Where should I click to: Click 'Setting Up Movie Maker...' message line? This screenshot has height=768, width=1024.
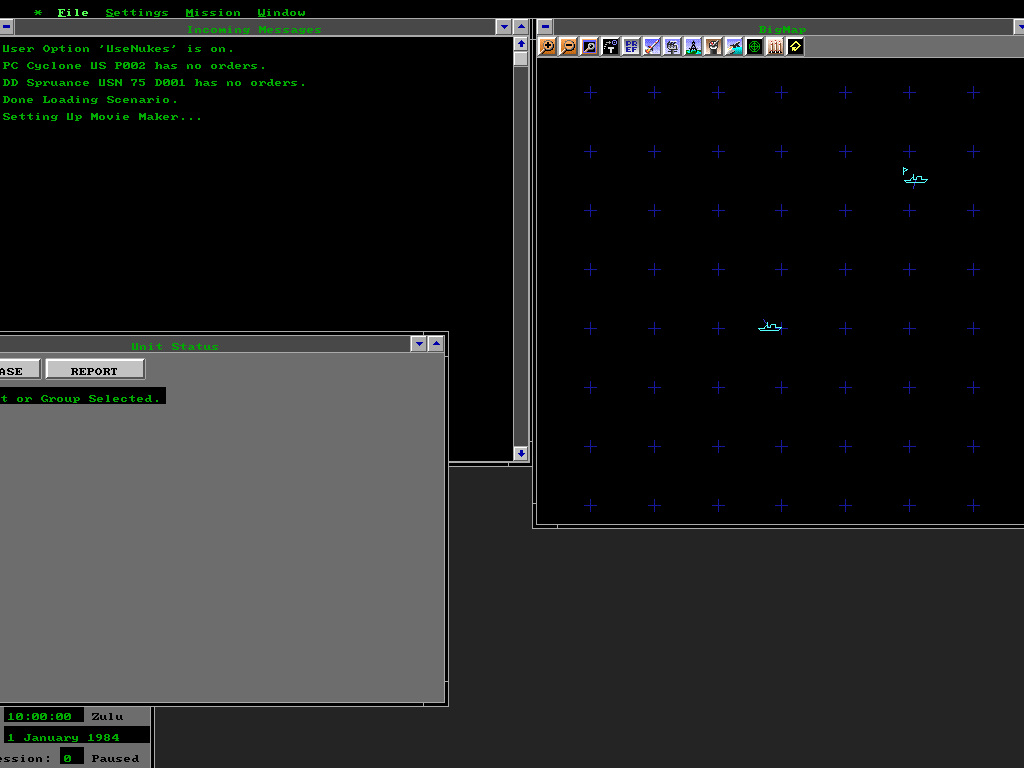[x=102, y=116]
